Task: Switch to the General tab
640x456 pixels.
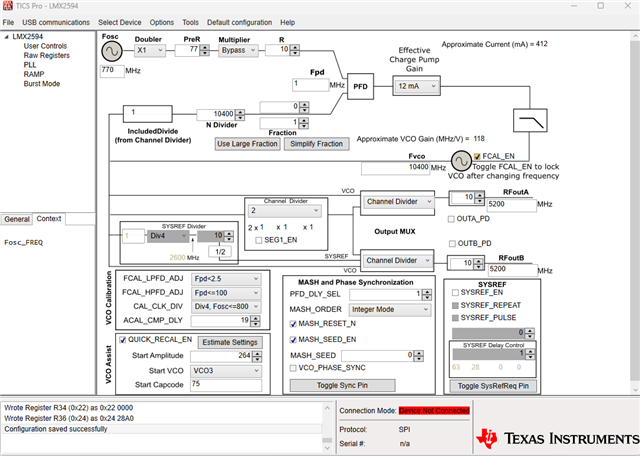Action: 17,219
